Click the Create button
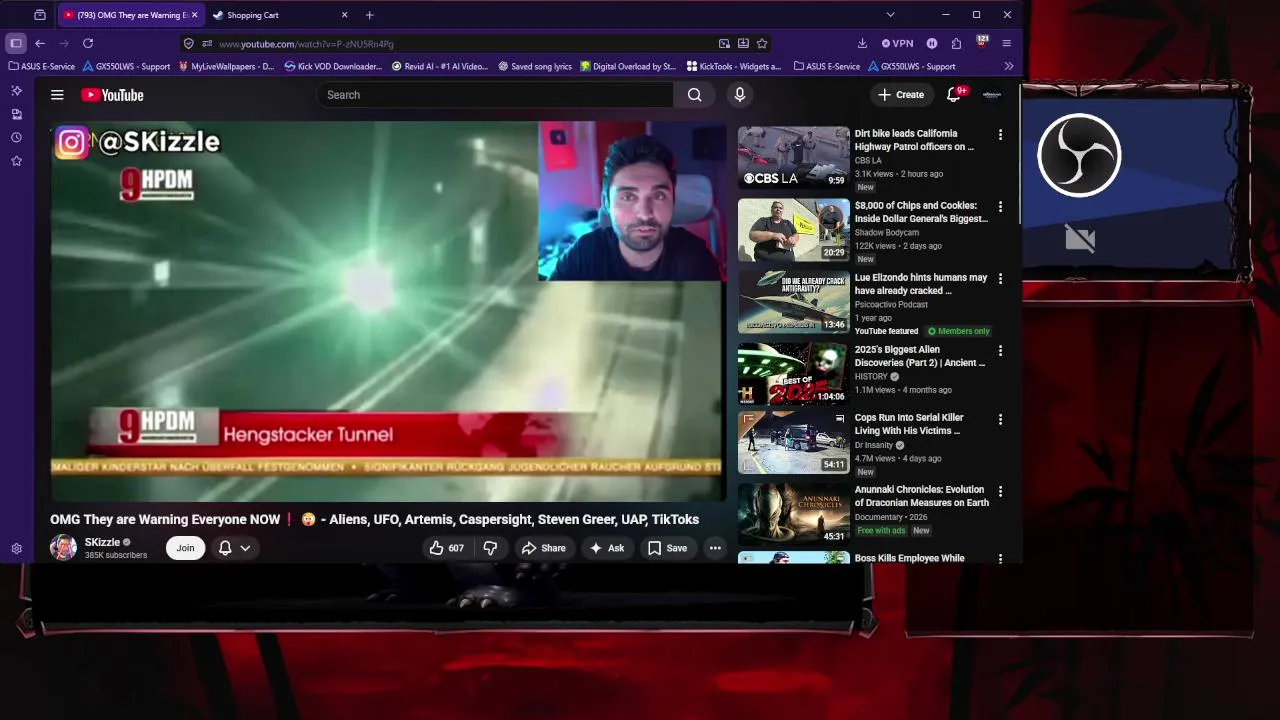 click(901, 95)
